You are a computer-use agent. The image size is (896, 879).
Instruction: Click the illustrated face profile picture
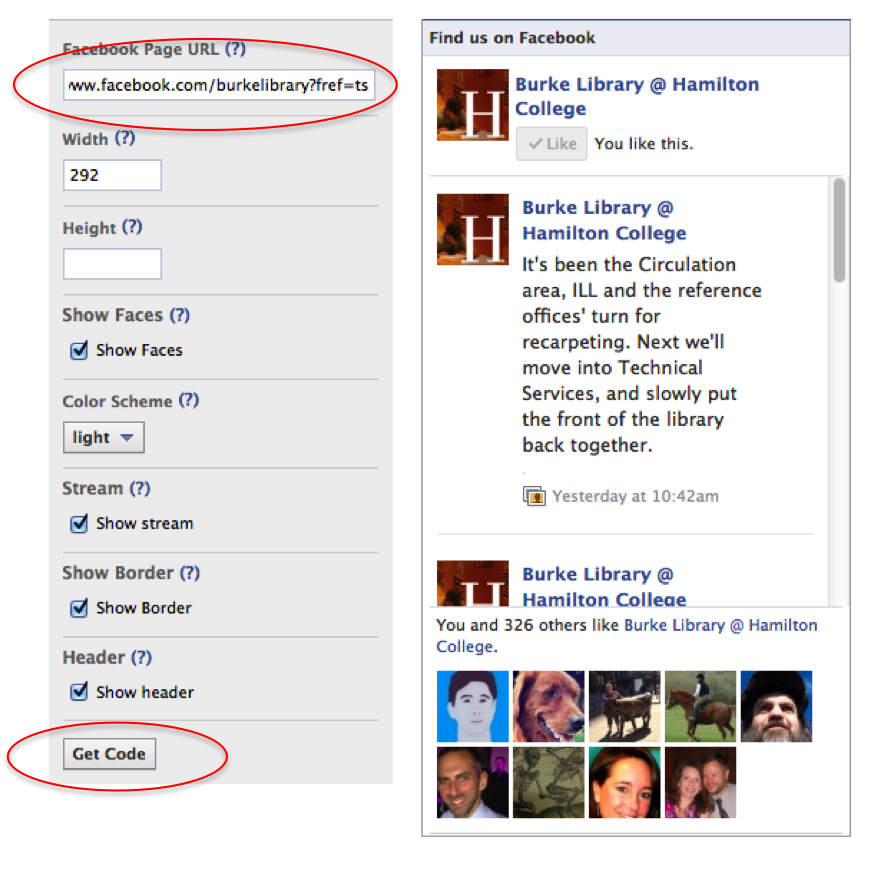[x=473, y=706]
